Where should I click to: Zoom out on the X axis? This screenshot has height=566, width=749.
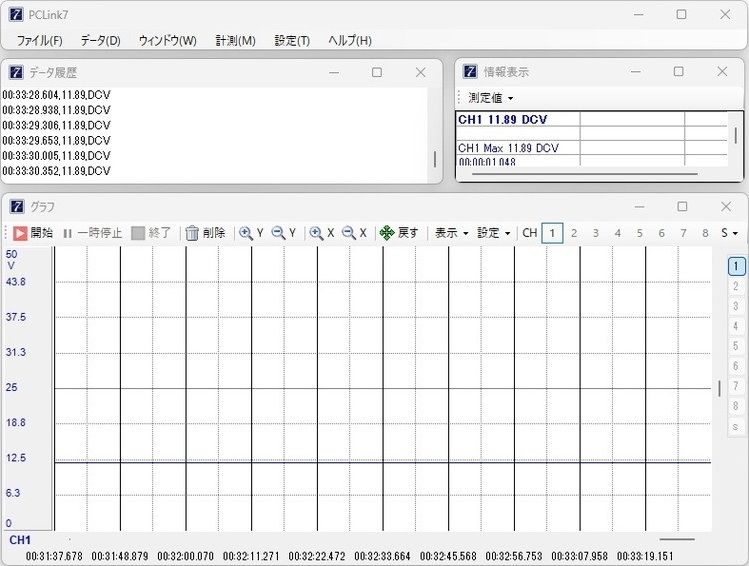coord(354,233)
